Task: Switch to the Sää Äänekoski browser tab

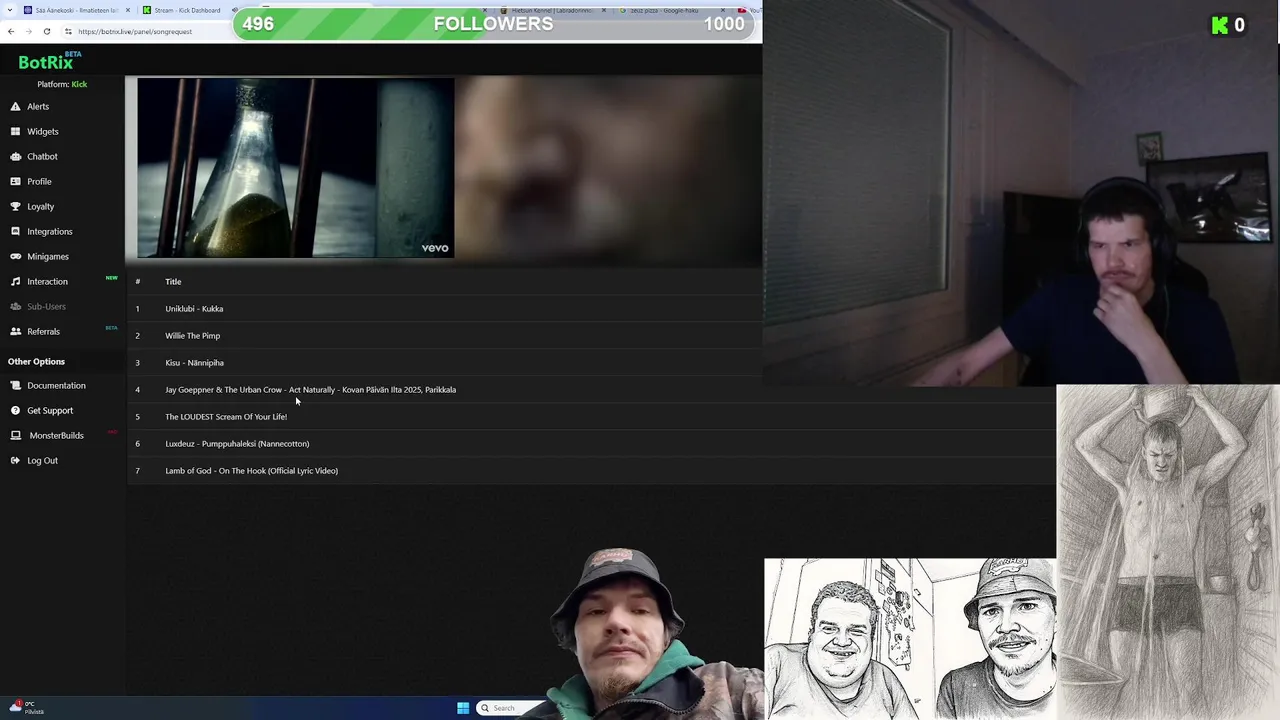Action: tap(76, 10)
